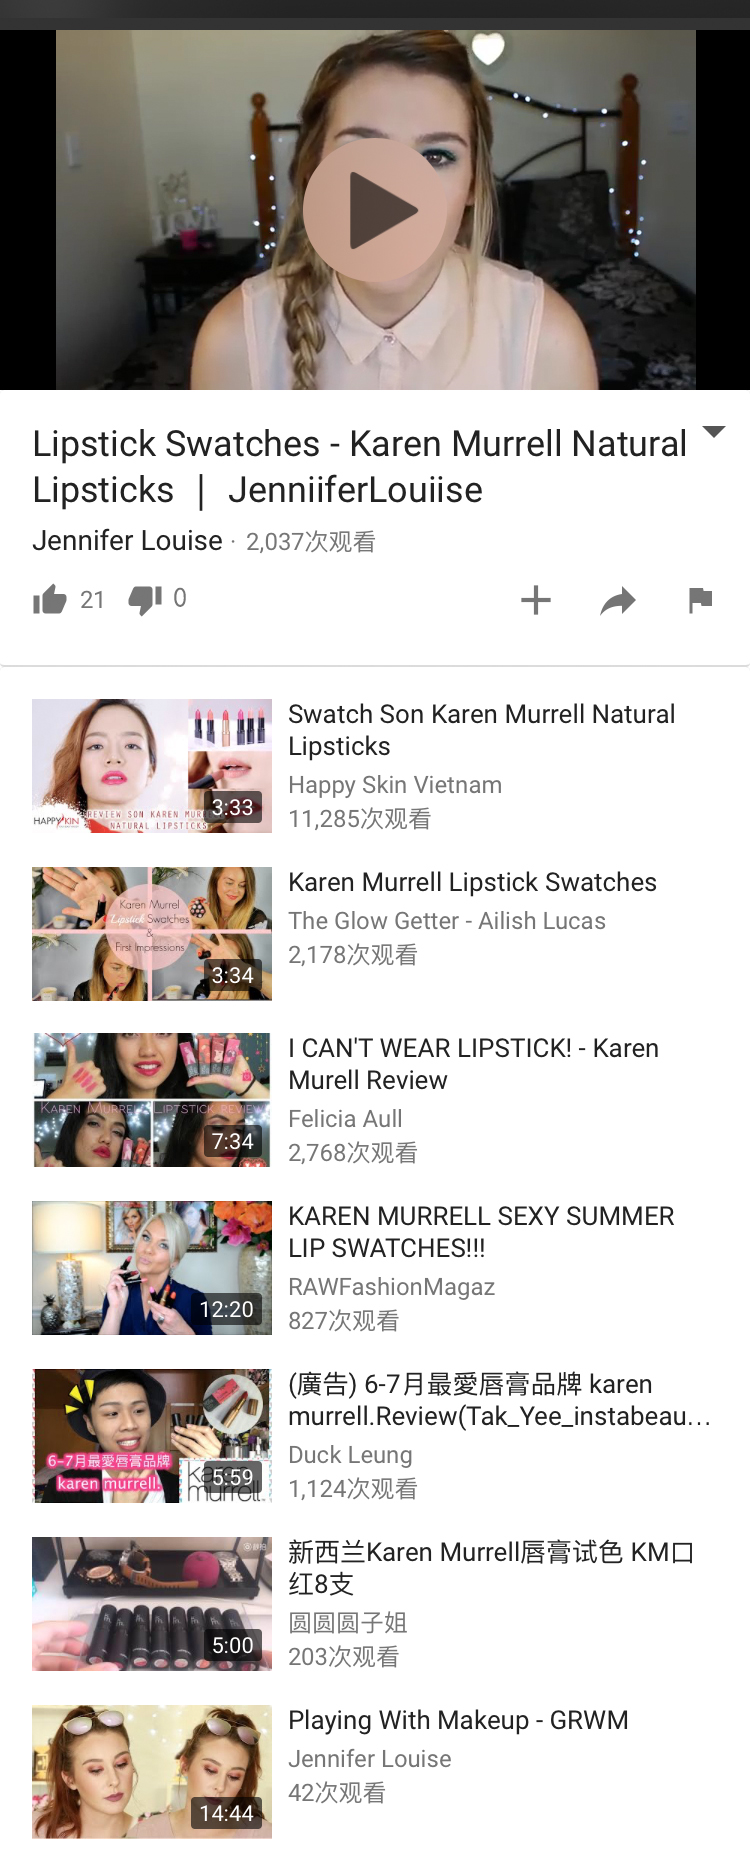Select the 5:00 lipstick tubes thumbnail
This screenshot has height=1850, width=750.
tap(152, 1604)
